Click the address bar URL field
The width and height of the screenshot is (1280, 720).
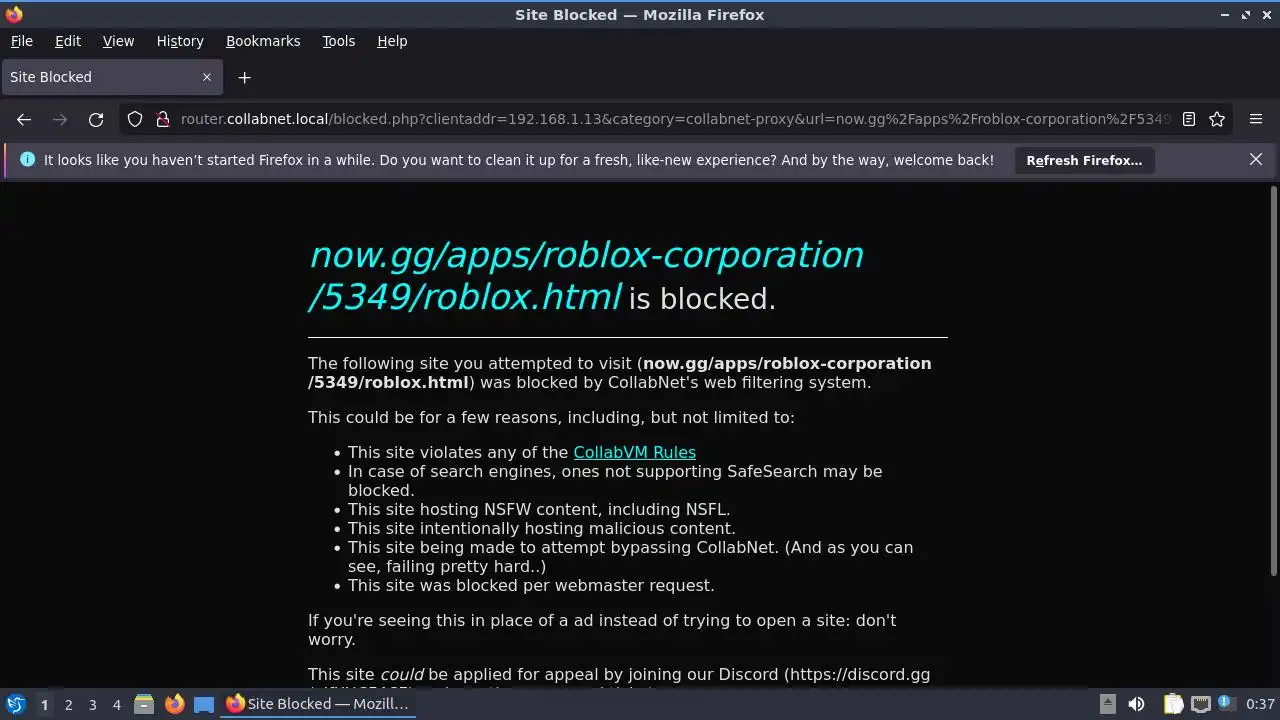coord(675,119)
